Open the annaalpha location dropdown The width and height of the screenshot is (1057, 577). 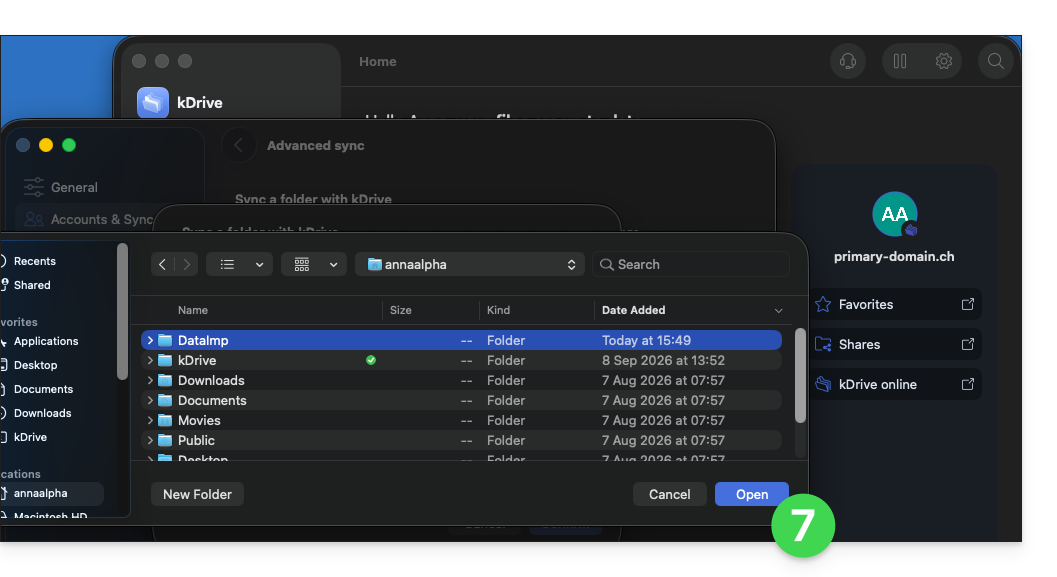(469, 264)
